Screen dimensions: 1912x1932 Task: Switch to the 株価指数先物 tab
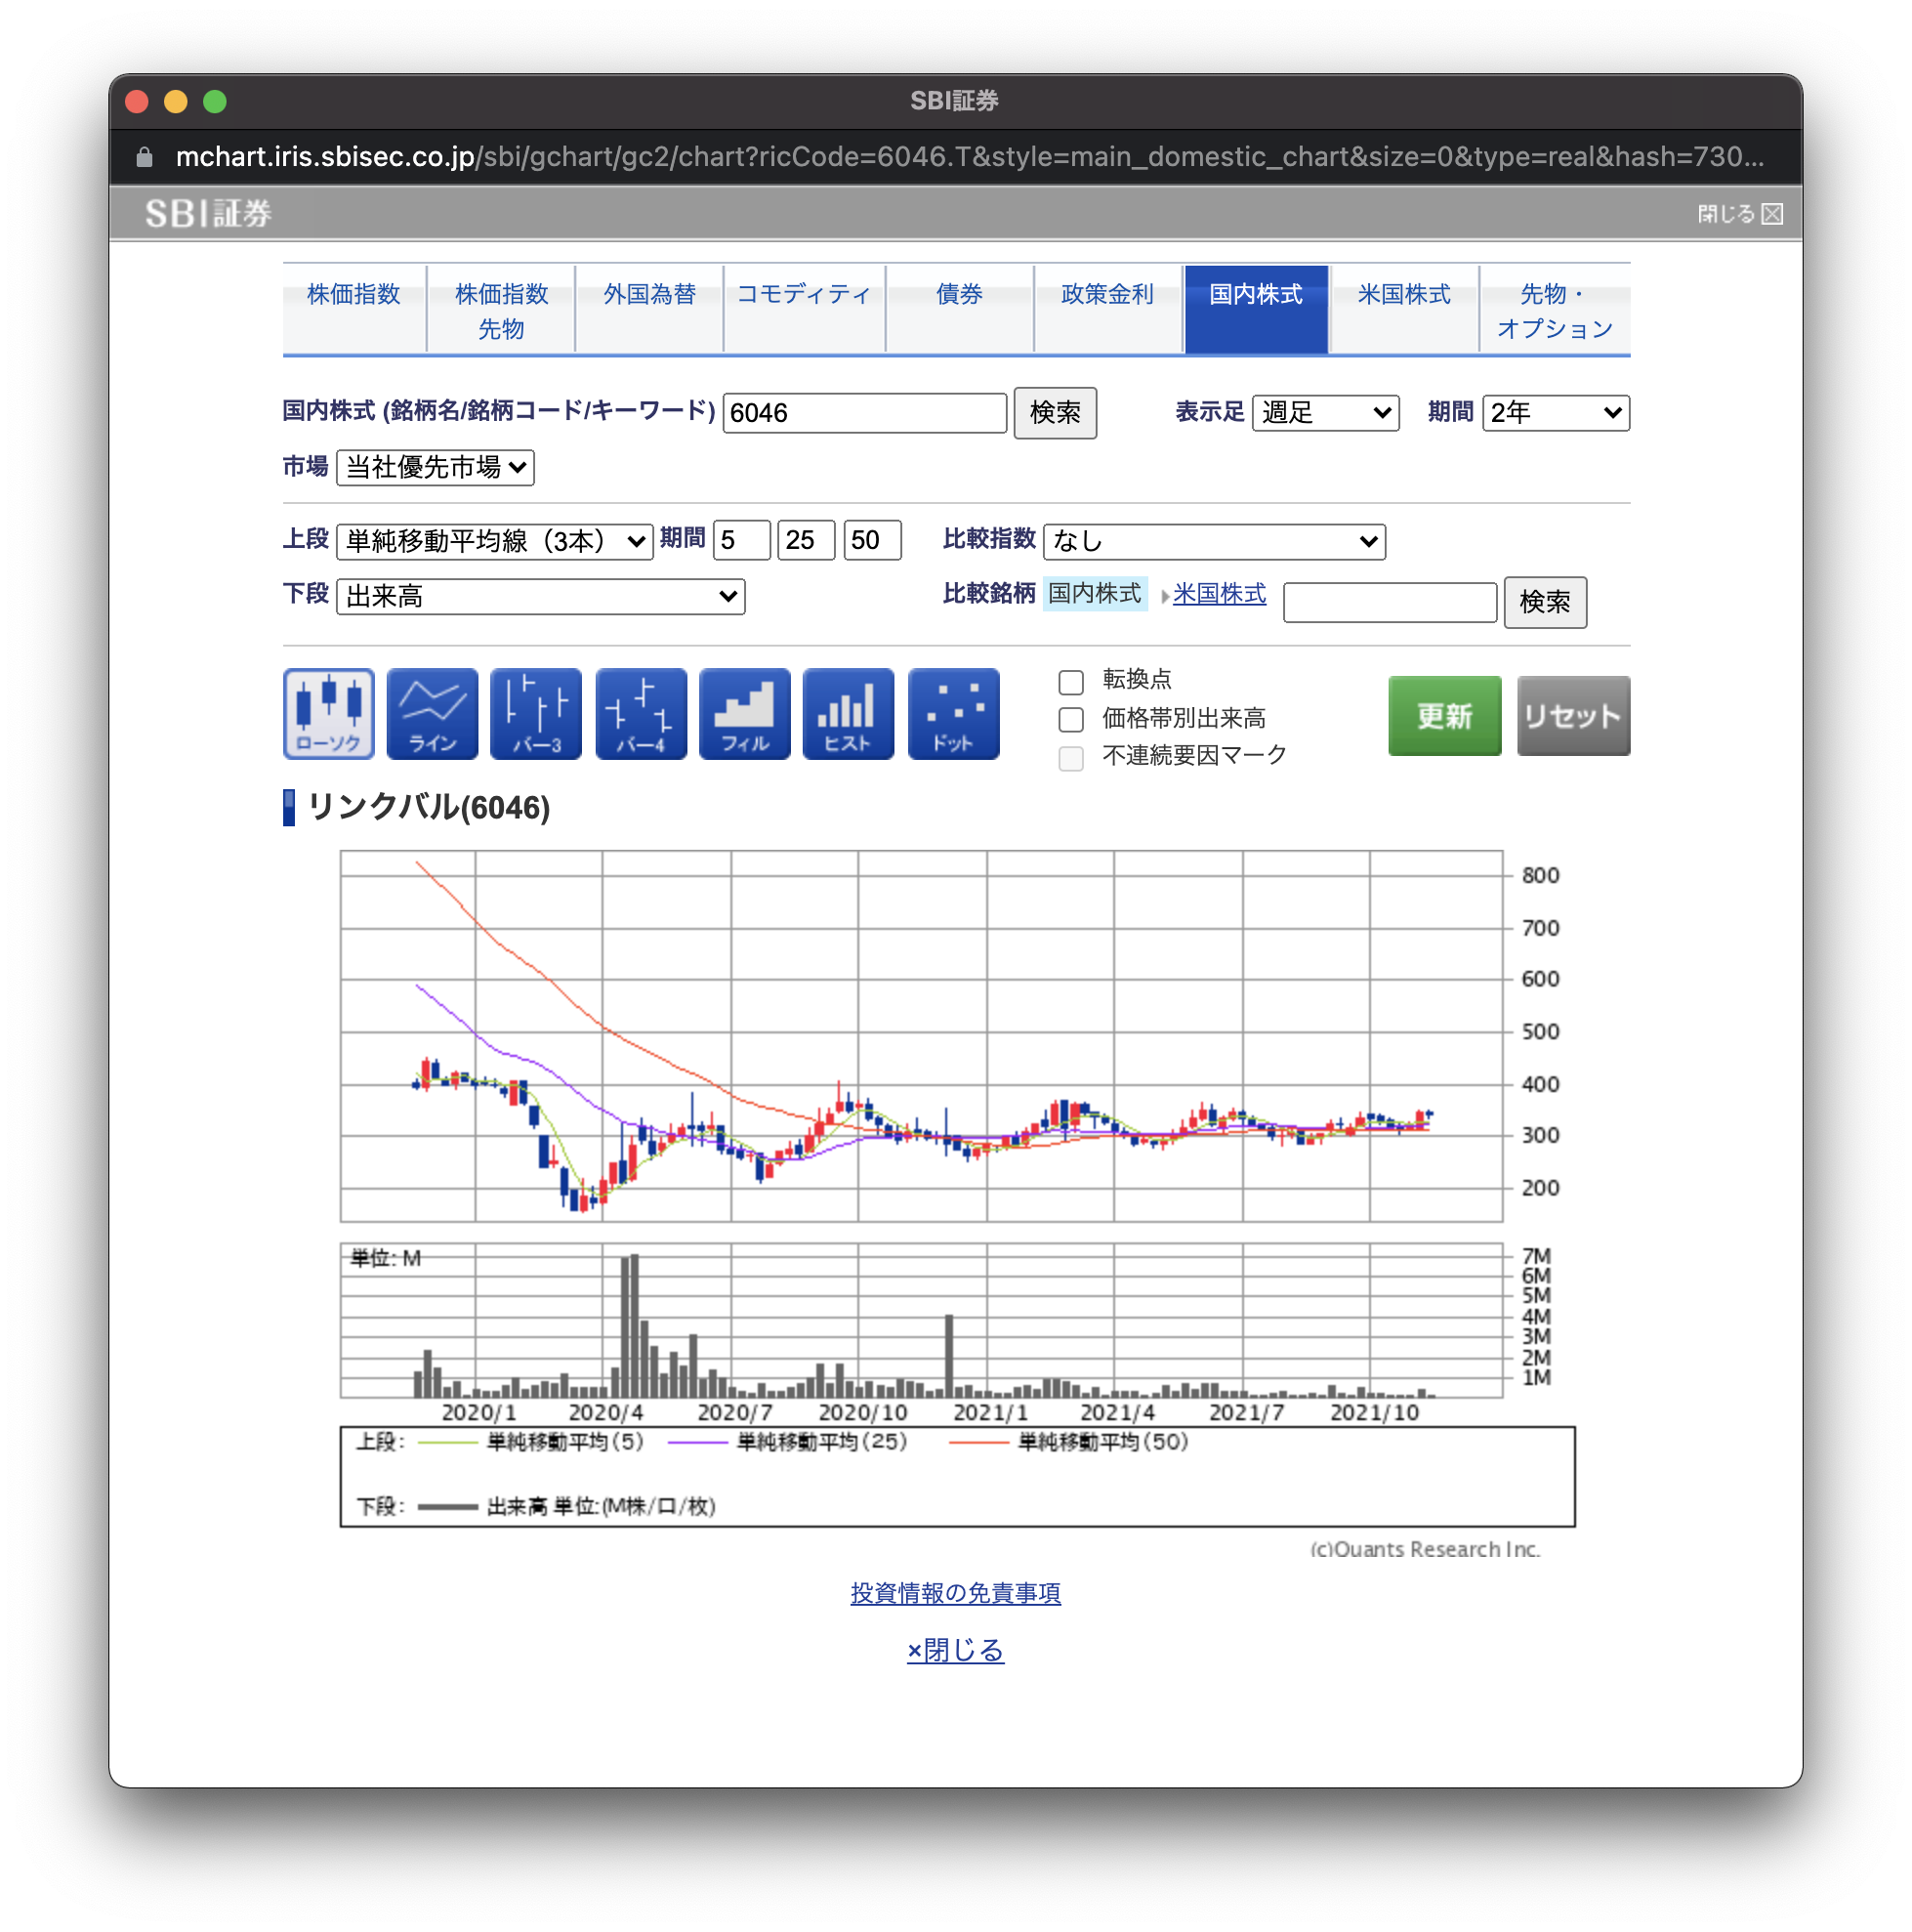coord(501,311)
